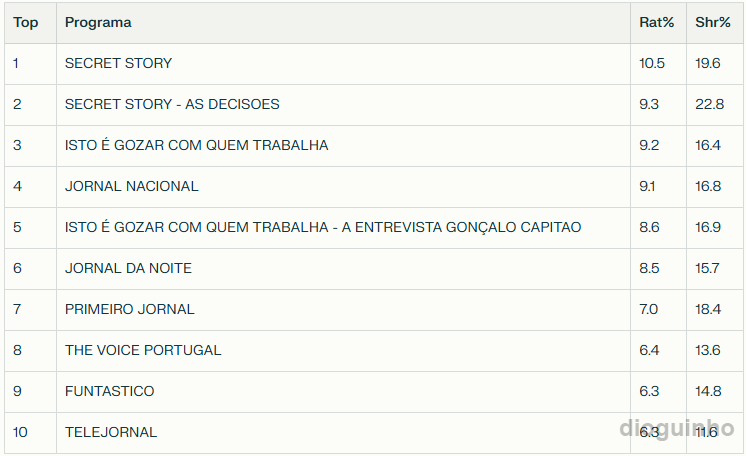Select the TELEJORNAL program cell
The width and height of the screenshot is (746, 456).
pos(111,432)
